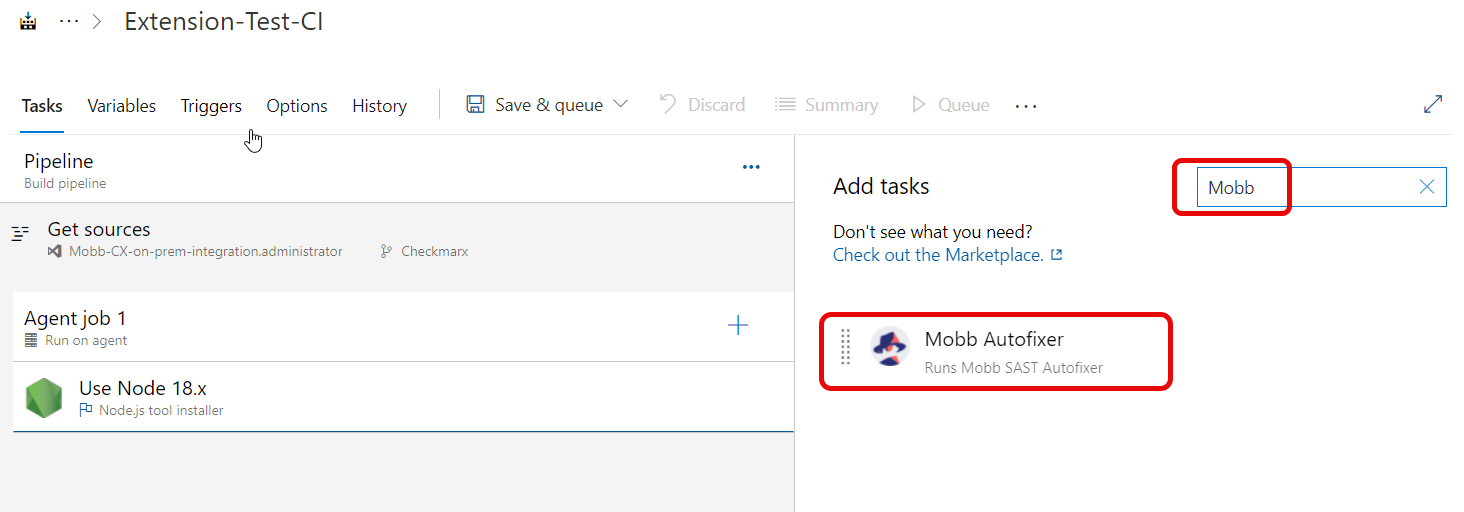Clear the Mobb search text
This screenshot has height=512, width=1464.
(1427, 187)
